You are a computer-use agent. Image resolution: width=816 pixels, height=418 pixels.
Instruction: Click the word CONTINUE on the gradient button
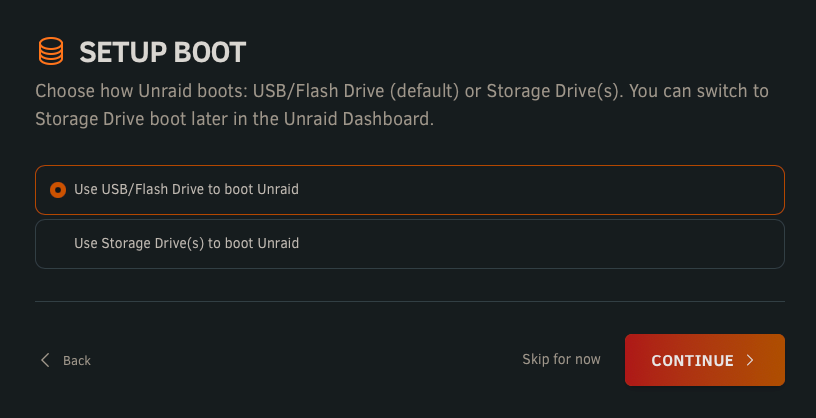point(692,361)
